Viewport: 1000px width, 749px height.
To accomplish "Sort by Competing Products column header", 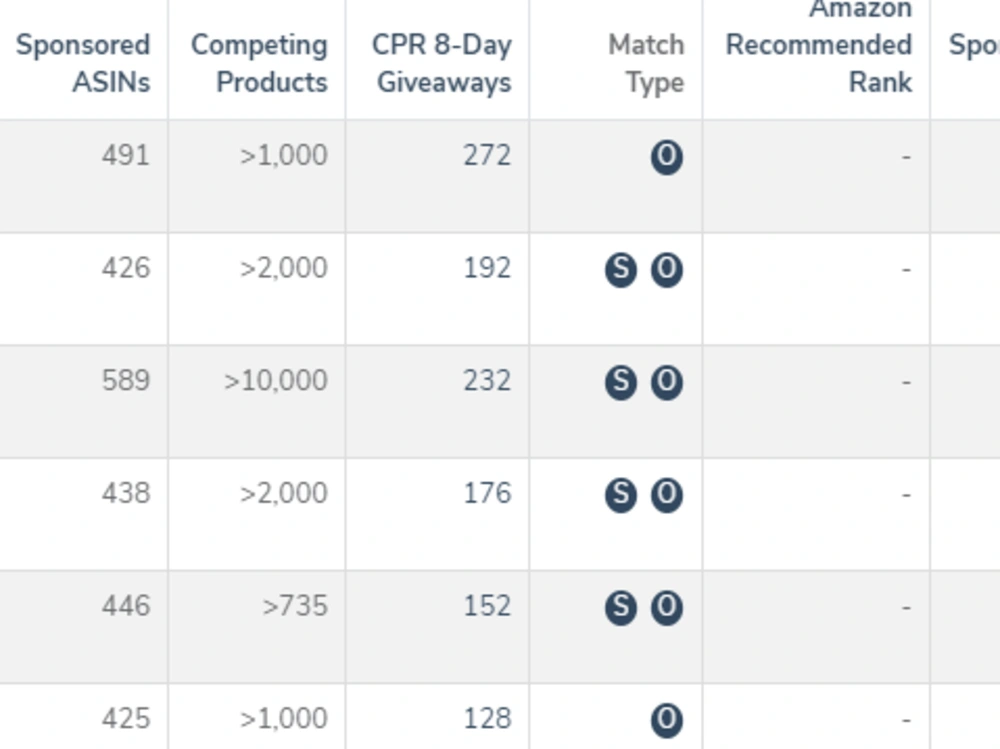I will 259,63.
